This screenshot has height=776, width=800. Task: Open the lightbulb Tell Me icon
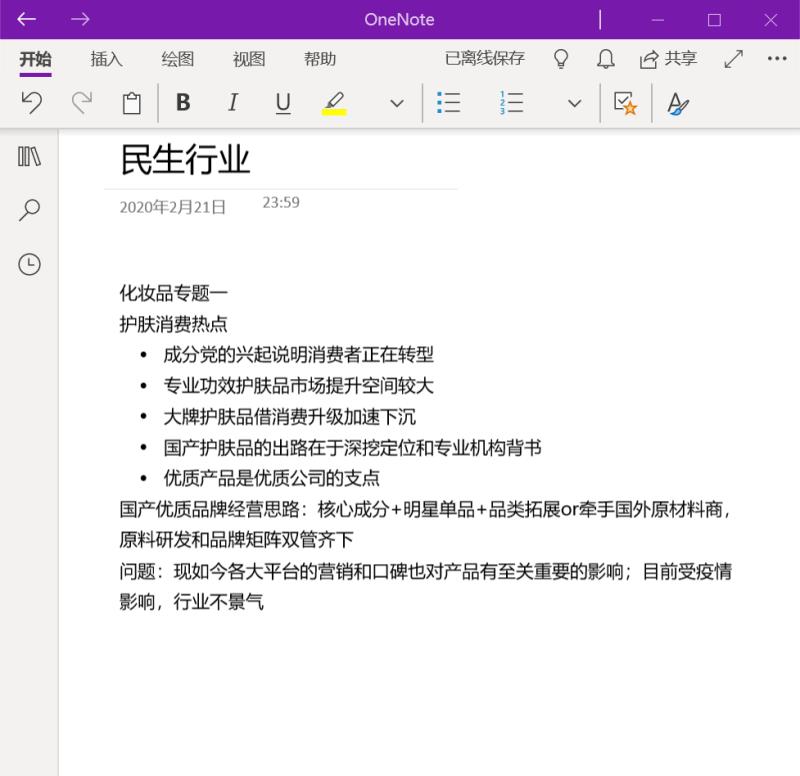point(561,59)
